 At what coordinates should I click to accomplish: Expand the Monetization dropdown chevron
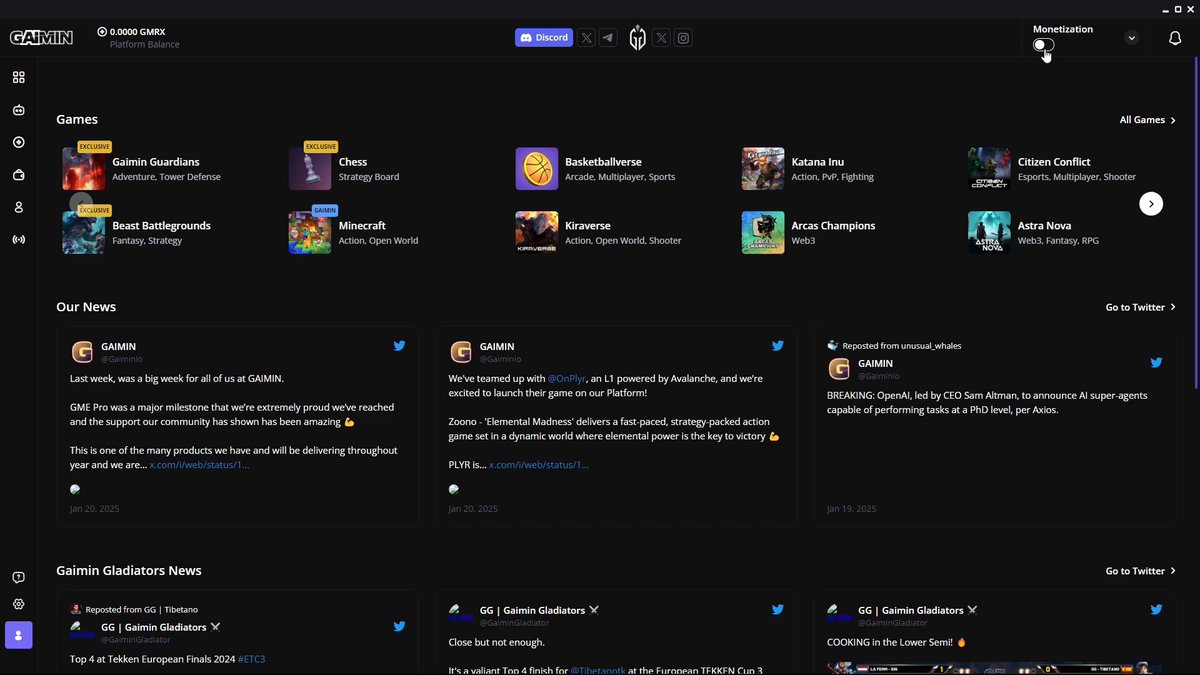pyautogui.click(x=1131, y=38)
